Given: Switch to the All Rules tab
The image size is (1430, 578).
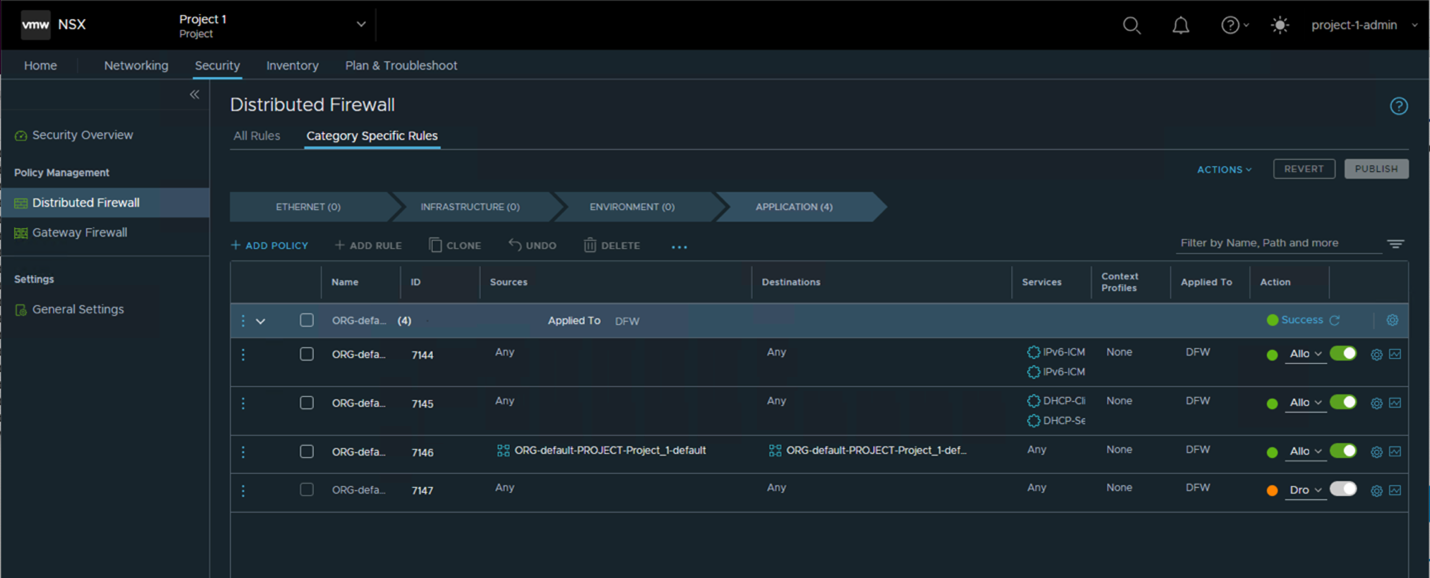Looking at the screenshot, I should (258, 135).
